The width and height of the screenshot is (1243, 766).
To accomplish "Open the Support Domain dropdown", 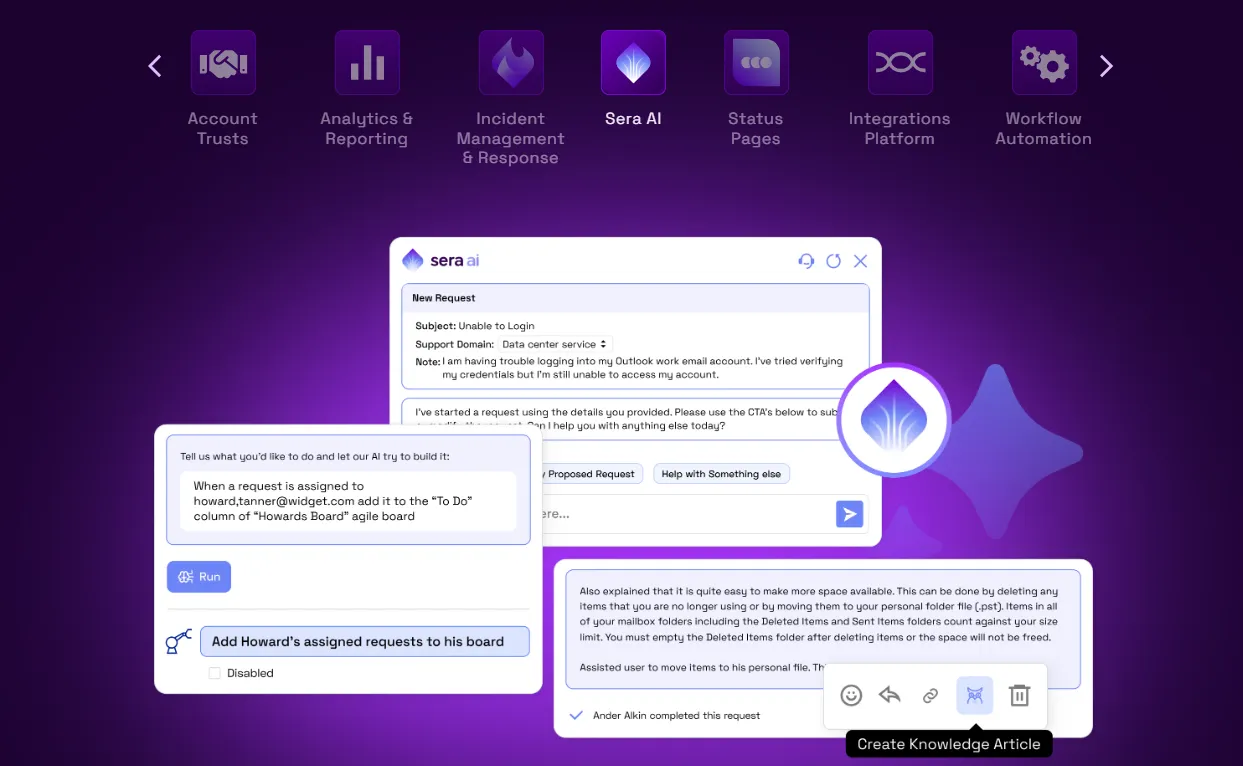I will click(x=555, y=344).
